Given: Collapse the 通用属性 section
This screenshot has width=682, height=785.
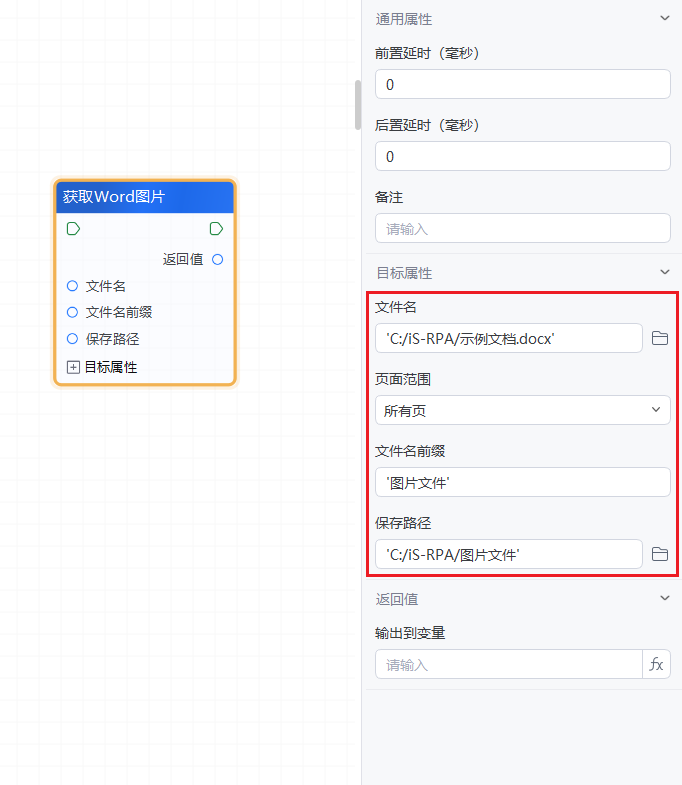Looking at the screenshot, I should tap(665, 18).
